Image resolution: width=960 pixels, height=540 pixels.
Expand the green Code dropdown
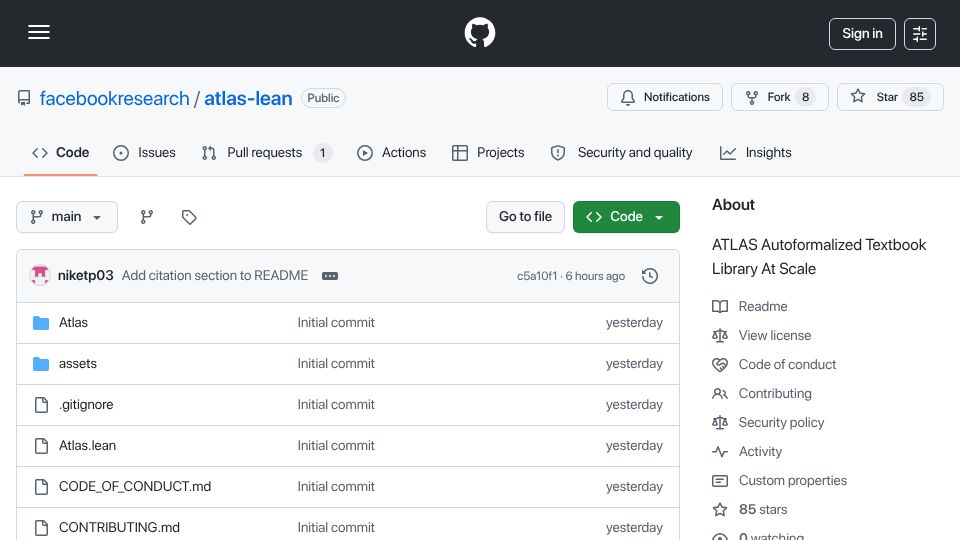pos(626,217)
